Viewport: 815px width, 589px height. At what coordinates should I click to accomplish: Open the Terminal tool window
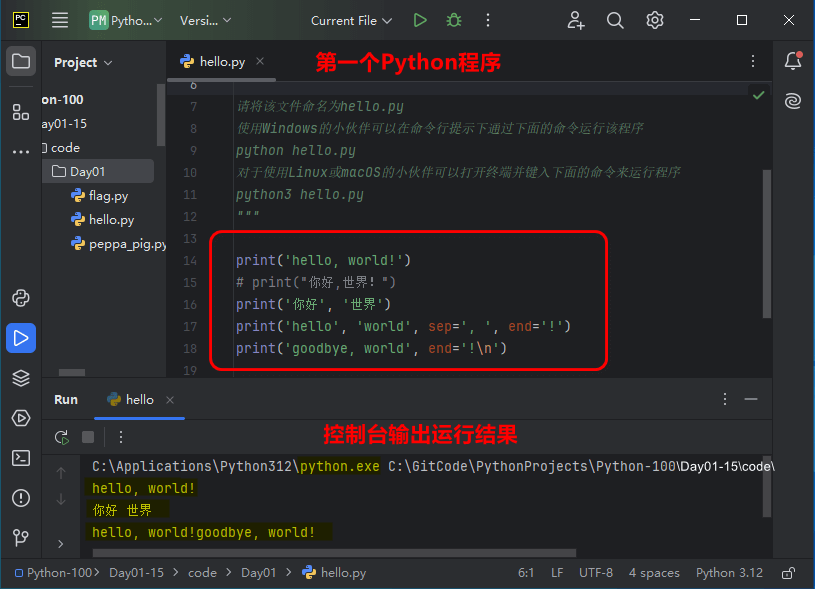(x=21, y=458)
